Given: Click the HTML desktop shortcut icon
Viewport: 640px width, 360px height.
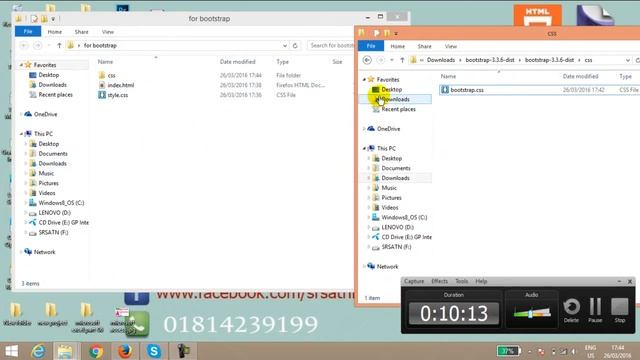Looking at the screenshot, I should pyautogui.click(x=538, y=15).
